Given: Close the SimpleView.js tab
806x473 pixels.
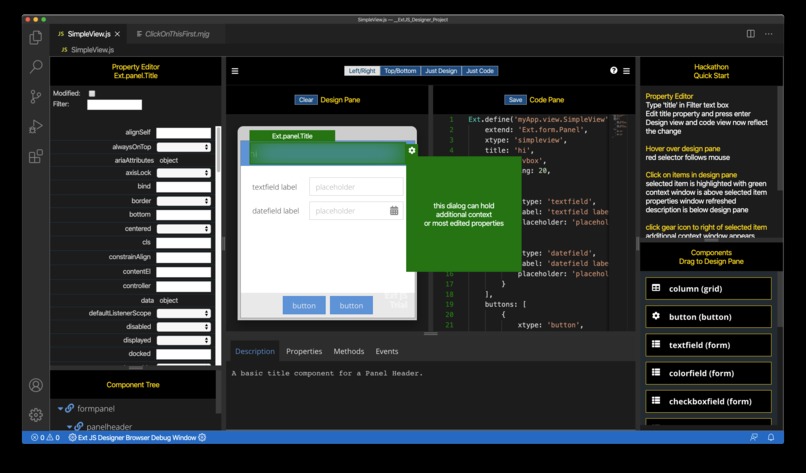Looking at the screenshot, I should pos(117,34).
